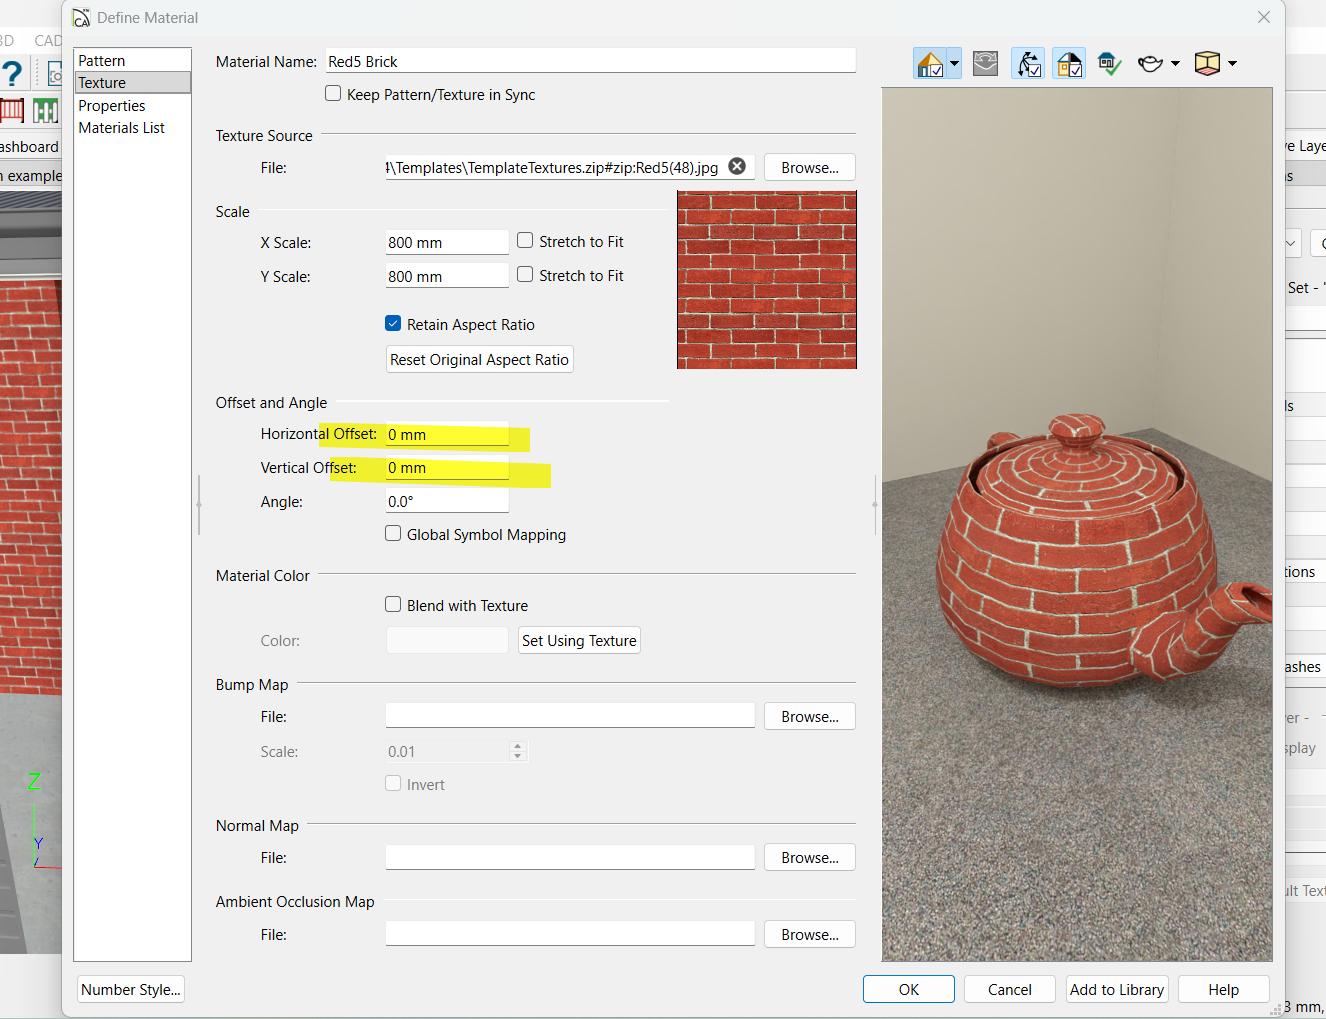Viewport: 1326px width, 1019px height.
Task: Enable Blend with Texture option
Action: [393, 605]
